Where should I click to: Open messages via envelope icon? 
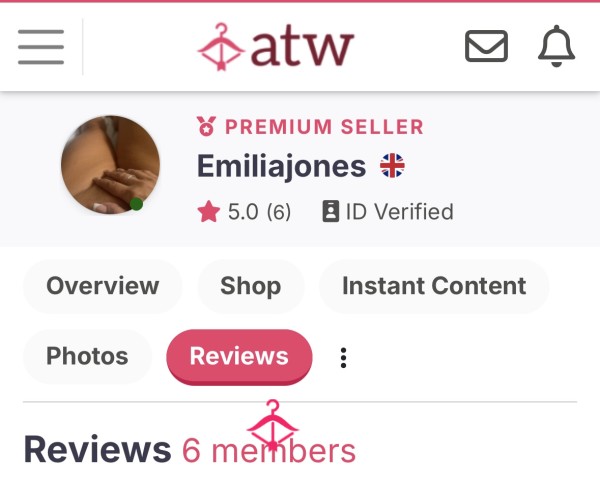coord(486,46)
